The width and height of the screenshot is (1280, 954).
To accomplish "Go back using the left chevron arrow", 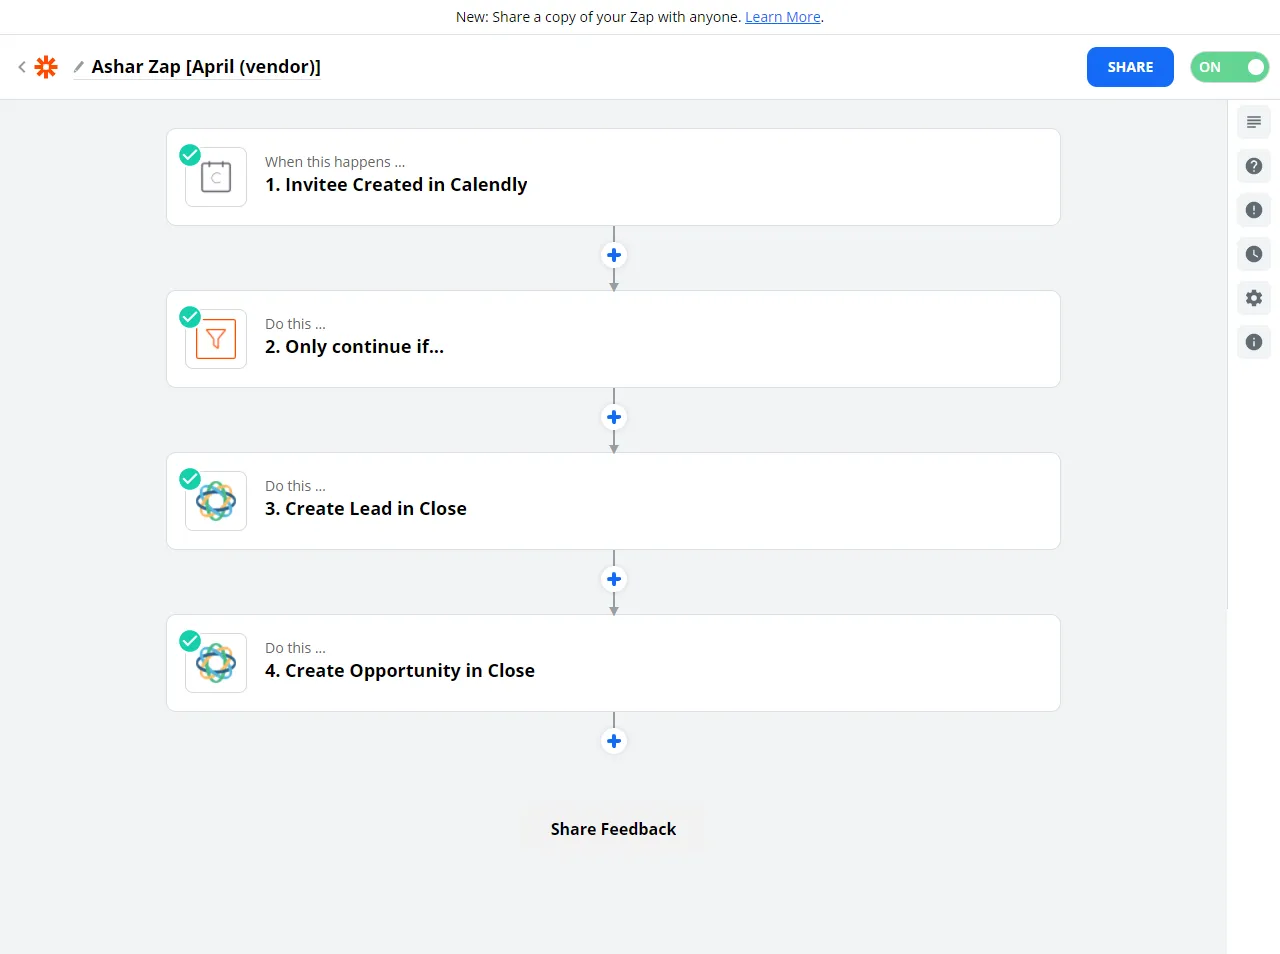I will point(22,67).
